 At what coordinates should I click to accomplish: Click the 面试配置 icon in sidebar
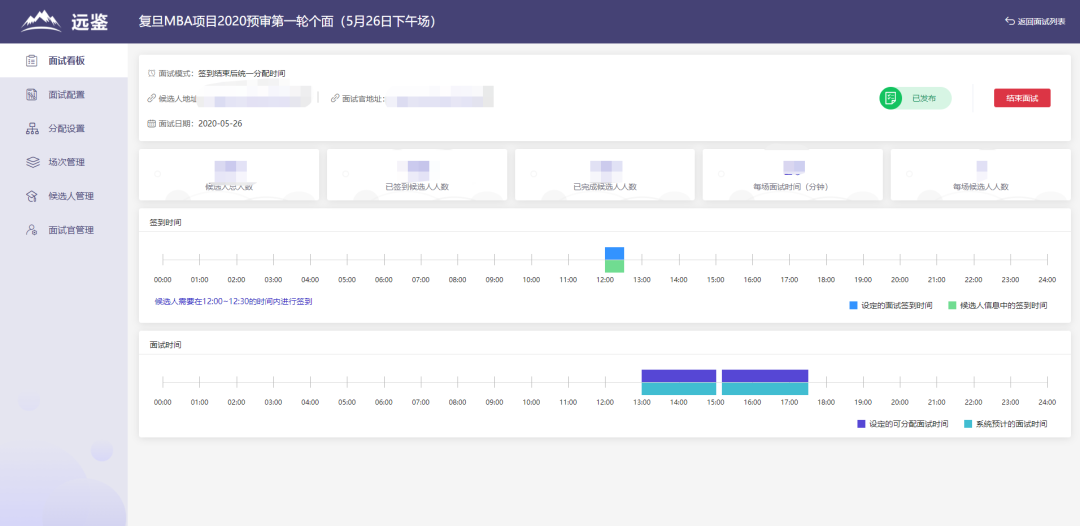32,94
